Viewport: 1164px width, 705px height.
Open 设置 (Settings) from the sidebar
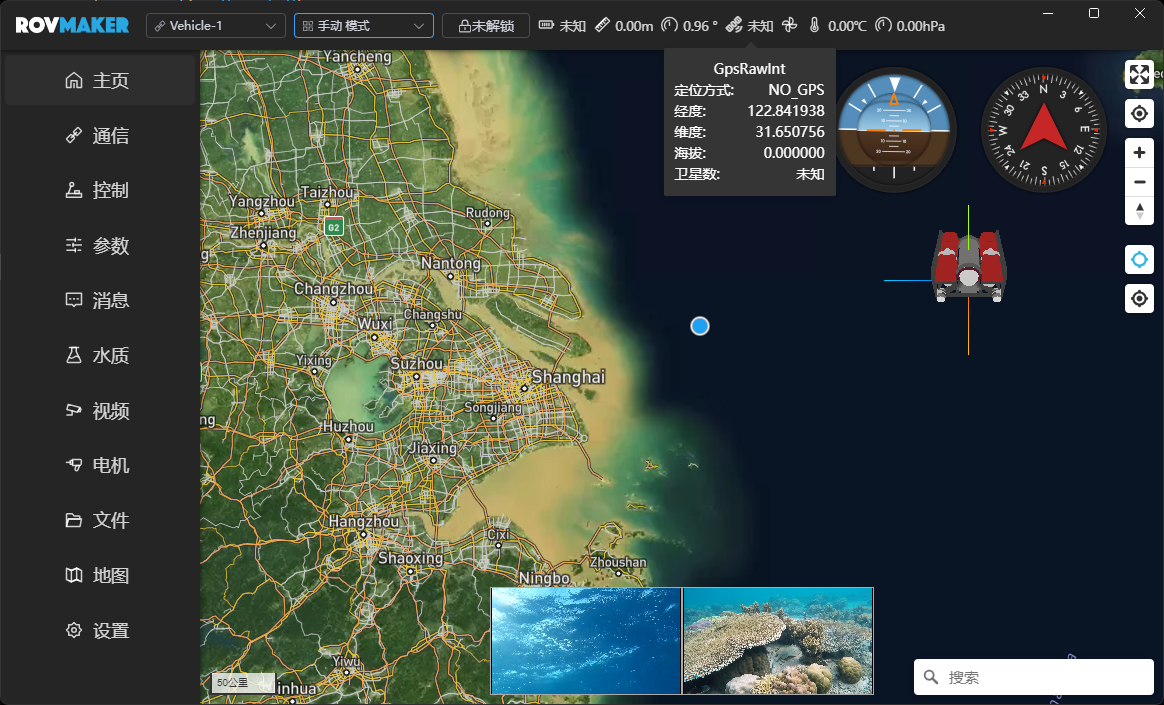98,631
